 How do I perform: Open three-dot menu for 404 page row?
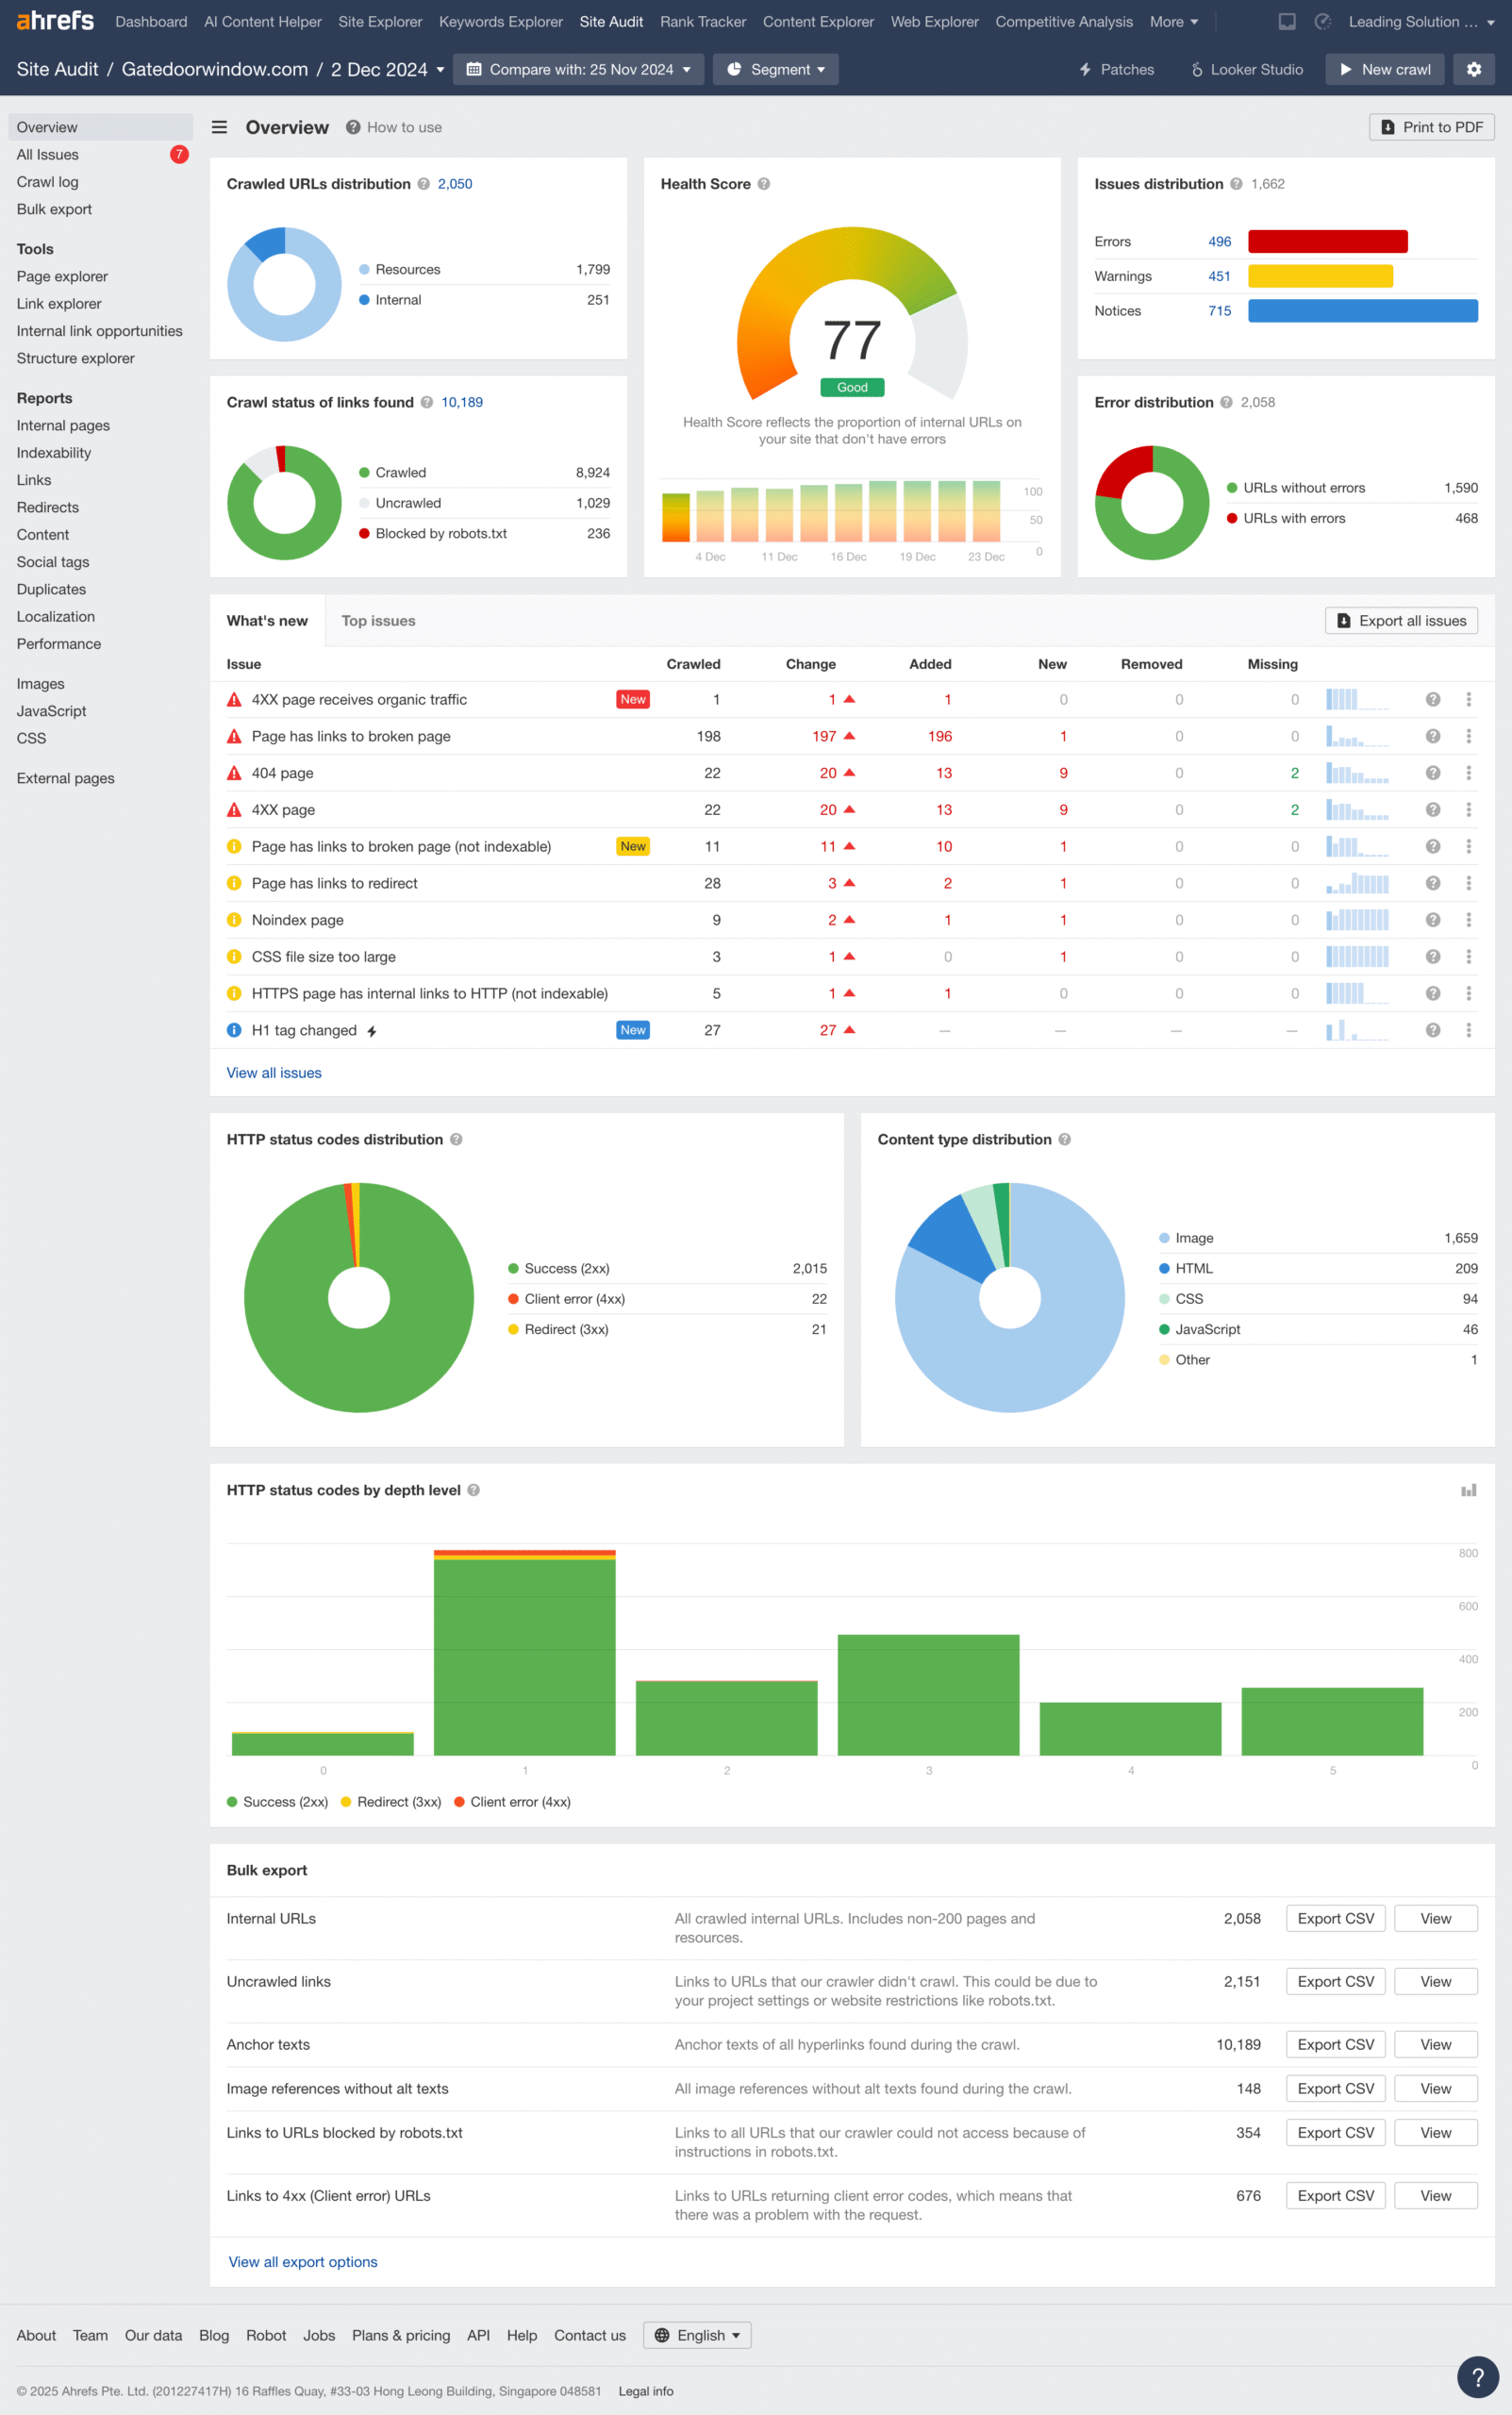click(x=1468, y=773)
